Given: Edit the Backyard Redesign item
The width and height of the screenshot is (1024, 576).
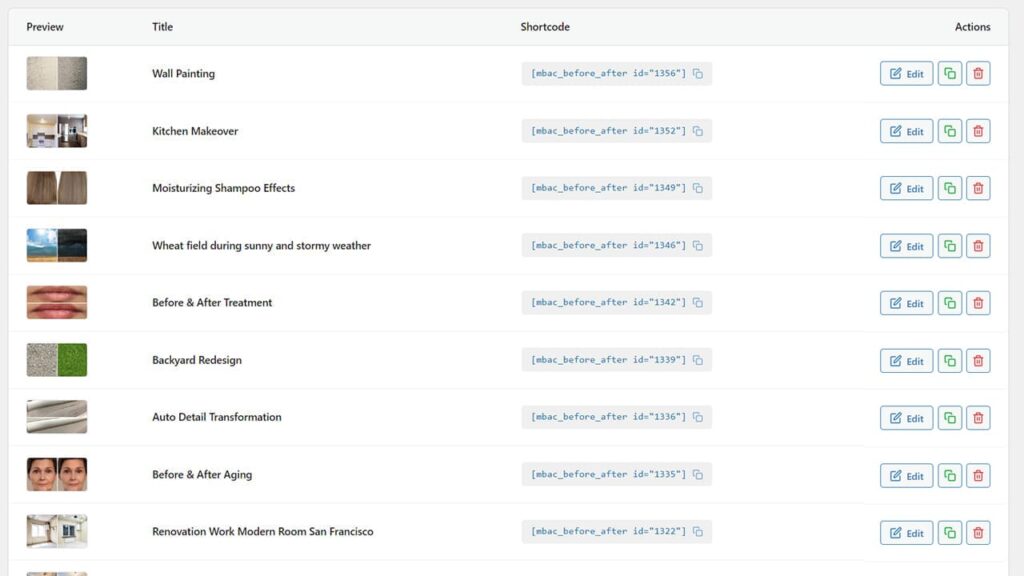Looking at the screenshot, I should click(906, 360).
